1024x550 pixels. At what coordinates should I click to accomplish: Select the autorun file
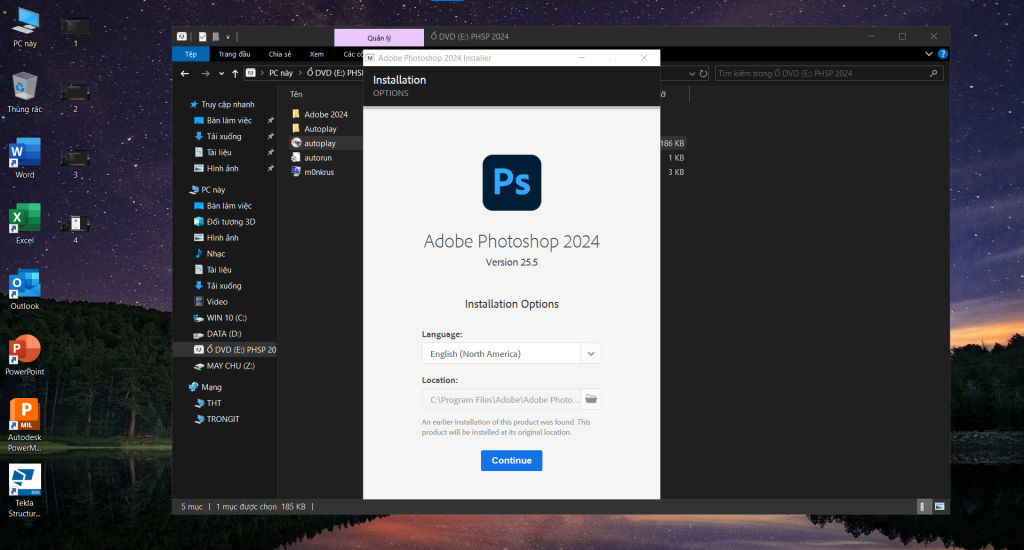click(317, 157)
